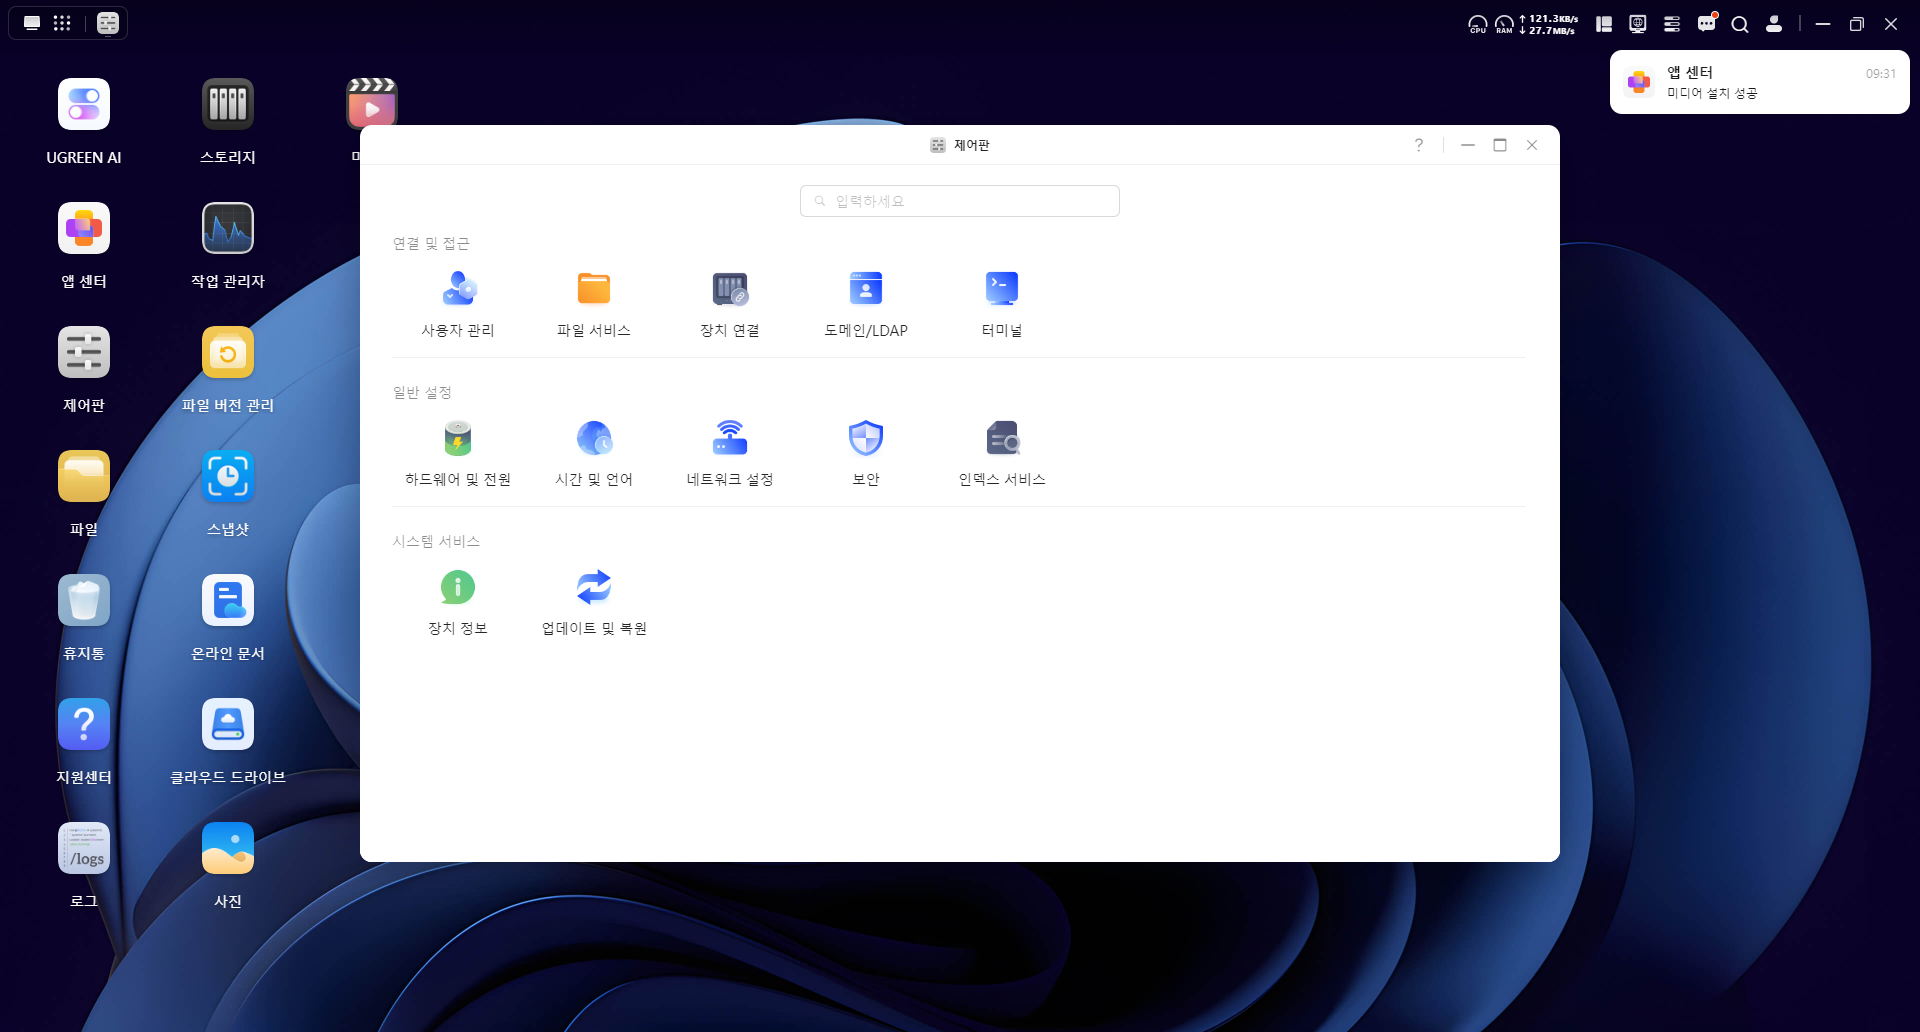
Task: Open 사용자 관리 in the control panel
Action: click(x=458, y=304)
